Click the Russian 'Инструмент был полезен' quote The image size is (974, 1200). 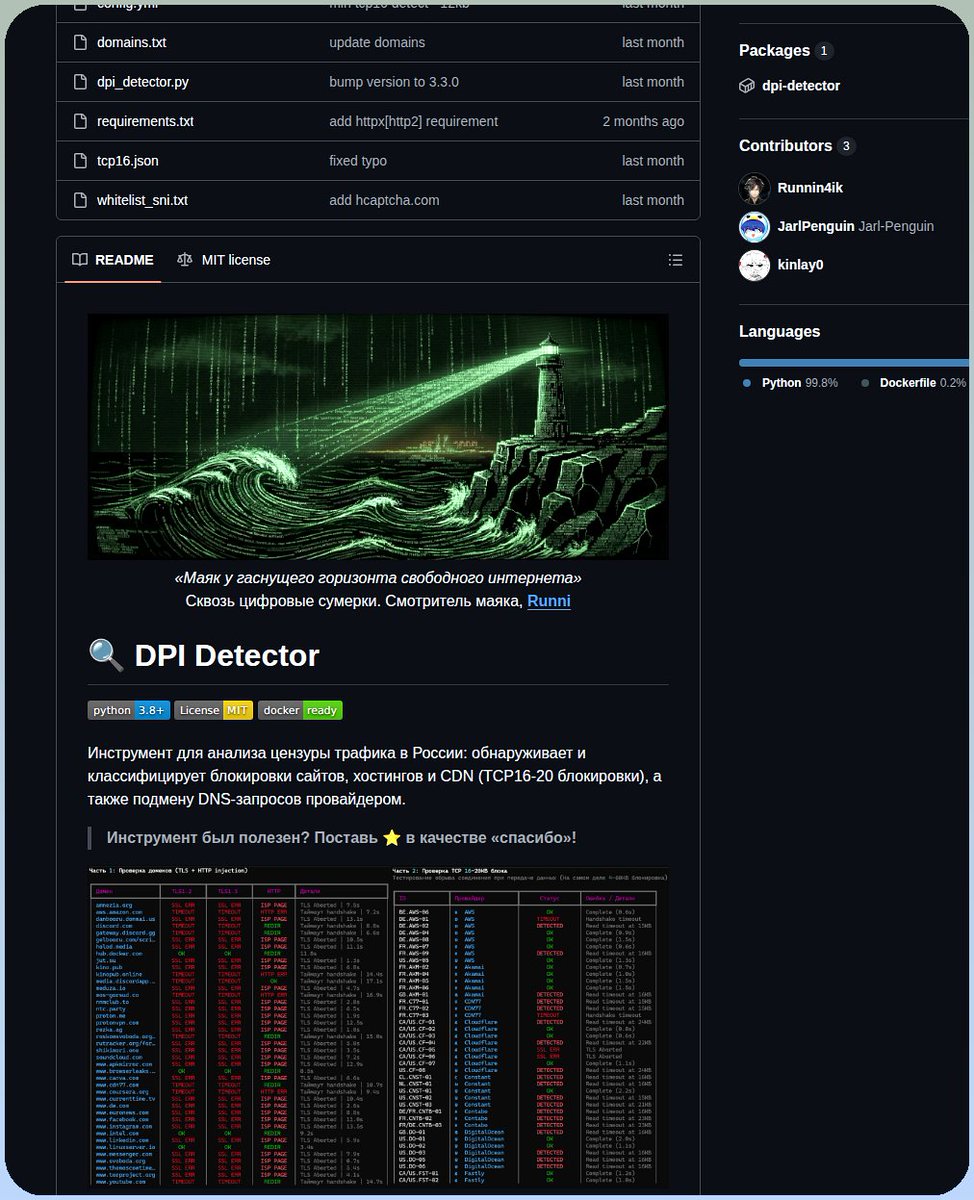click(x=342, y=838)
